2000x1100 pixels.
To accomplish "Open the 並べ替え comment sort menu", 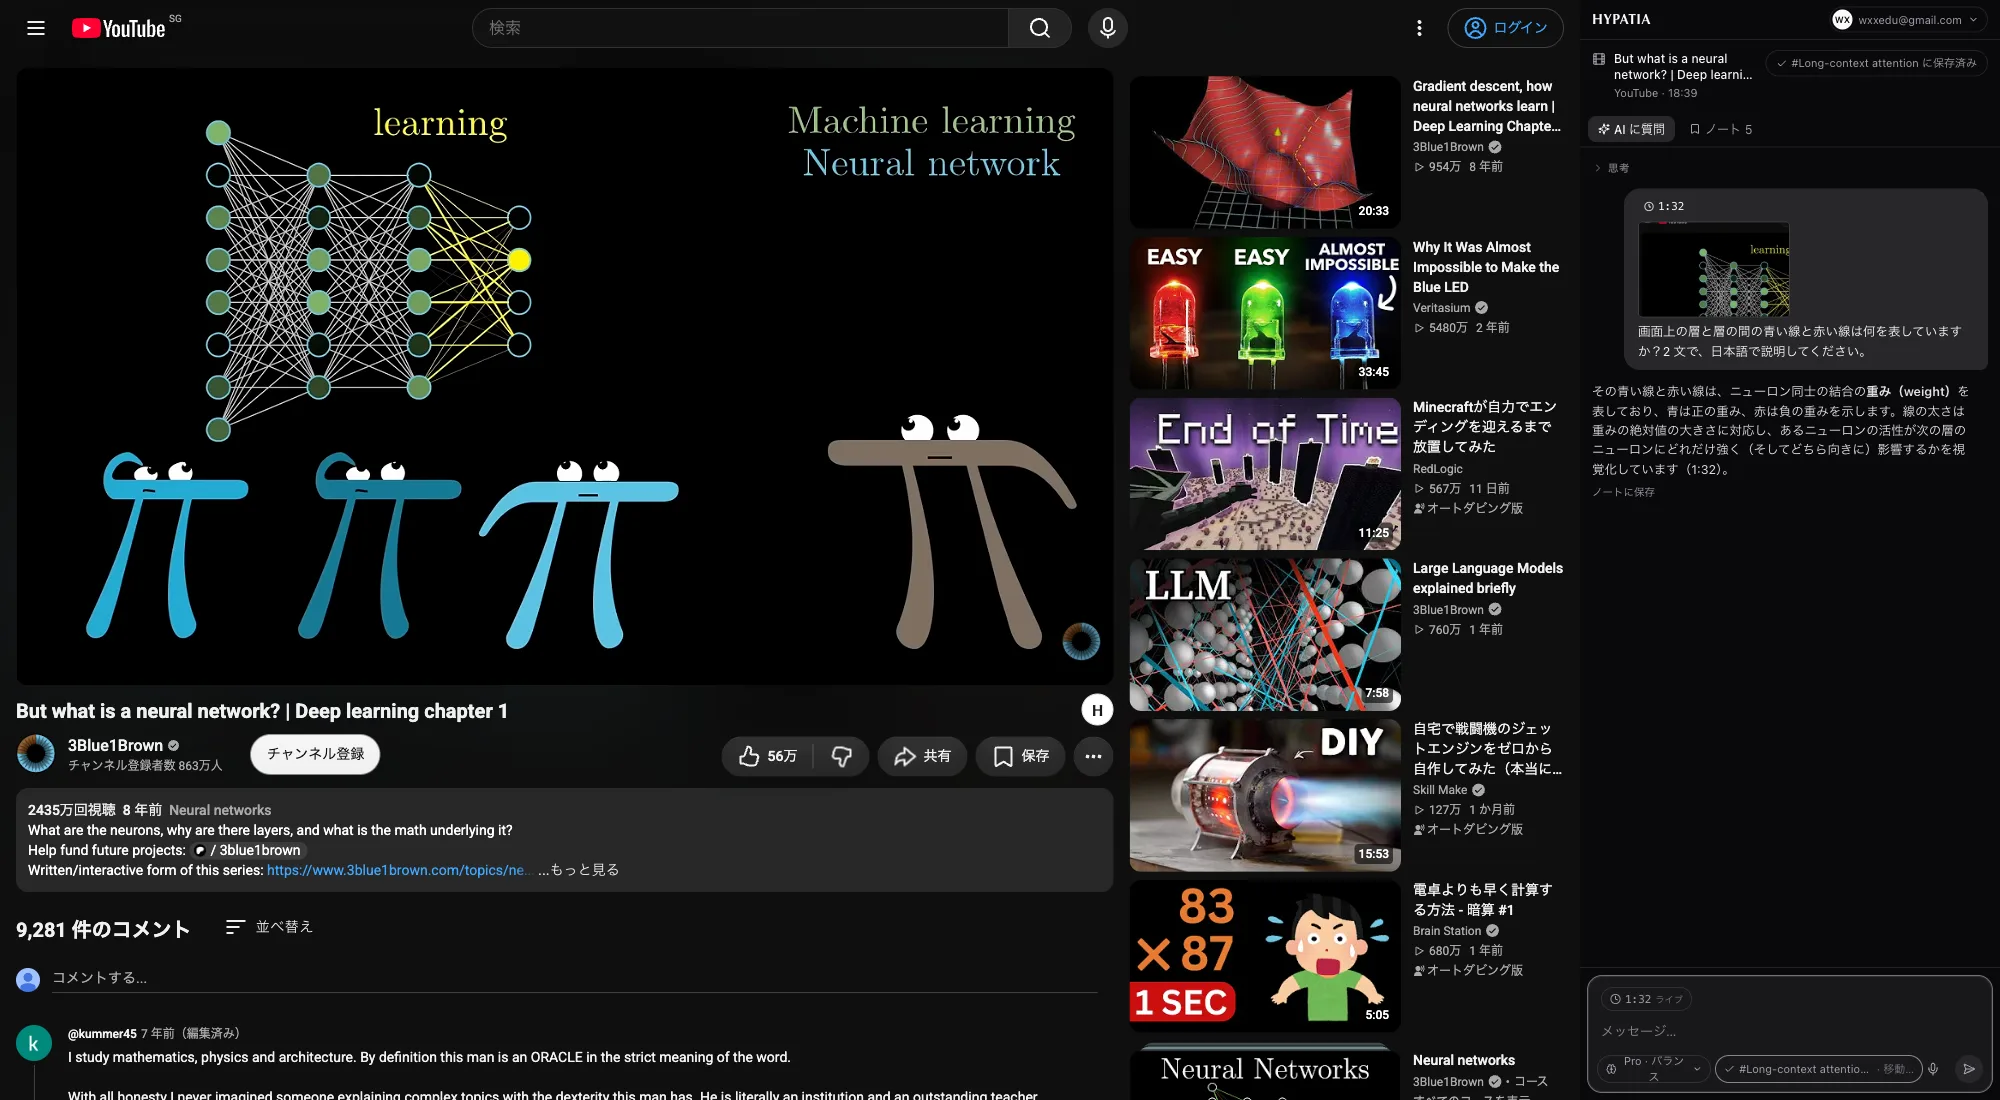I will [269, 927].
